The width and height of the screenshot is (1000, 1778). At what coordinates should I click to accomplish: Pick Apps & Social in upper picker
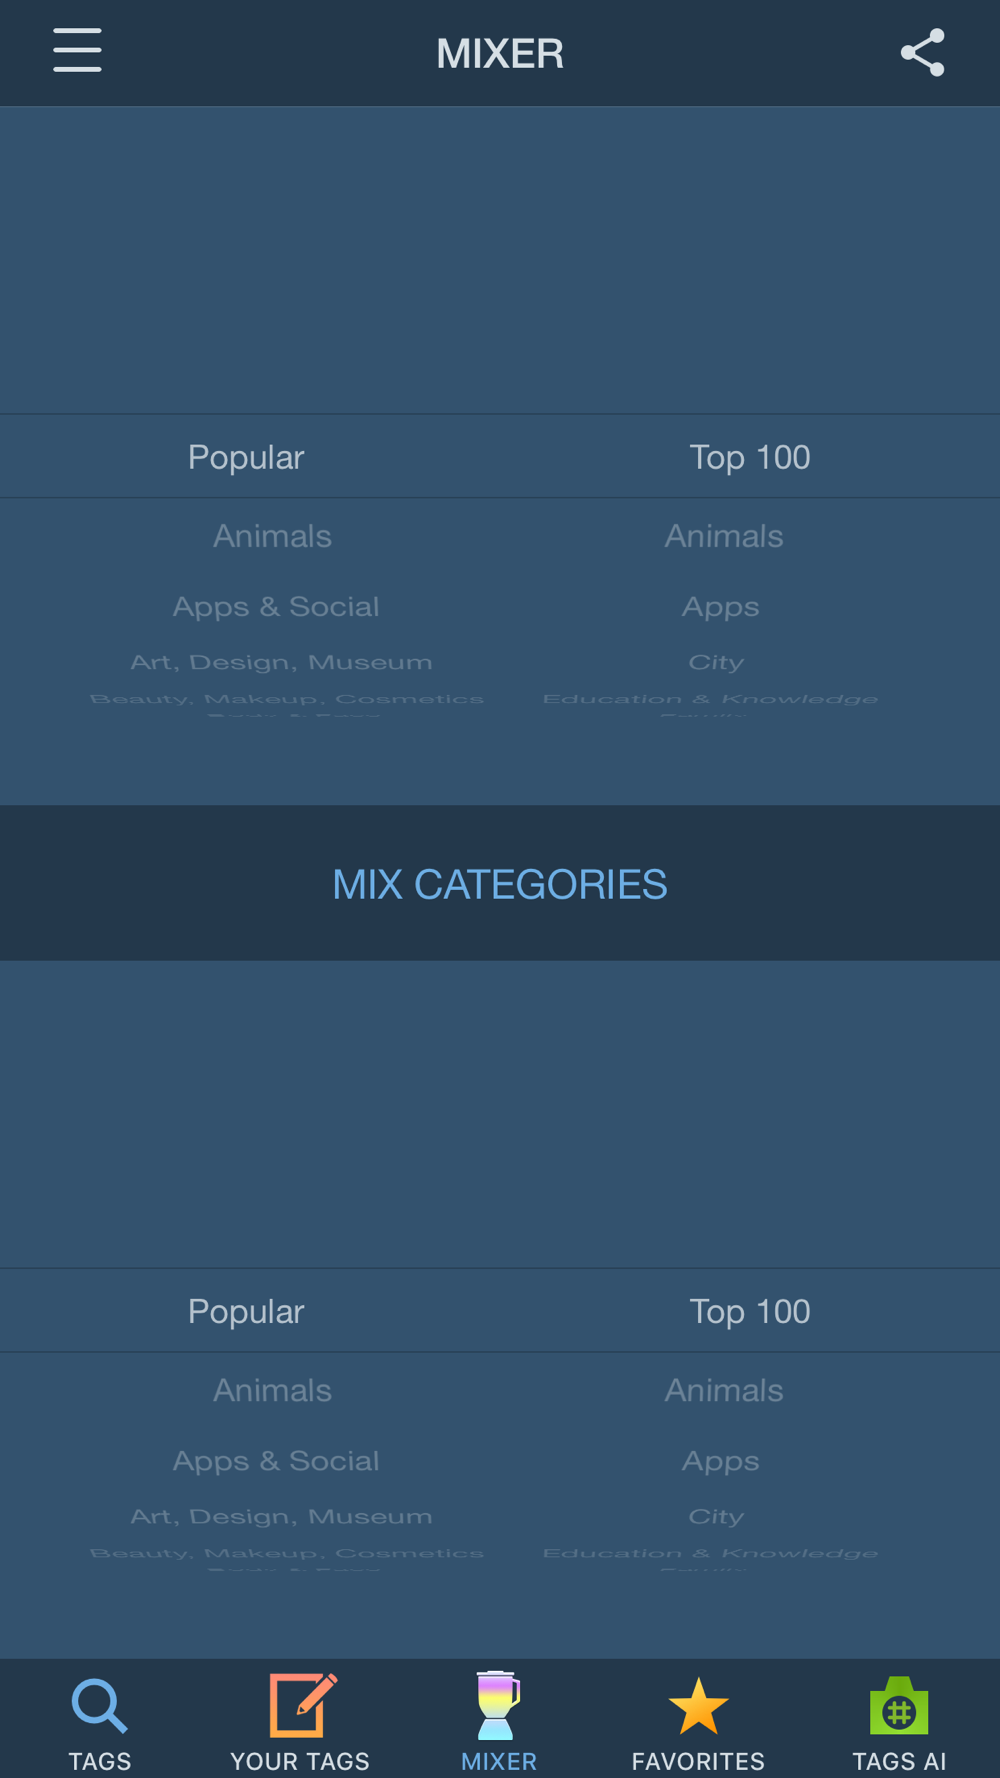[x=276, y=606]
